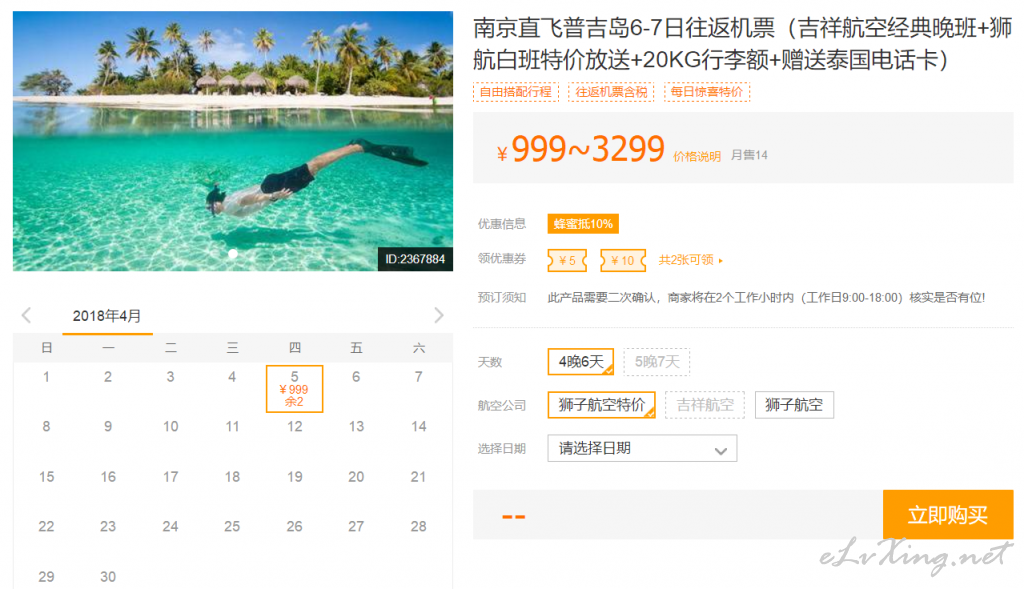Pick April 5 priced ¥999 in calendar

(295, 389)
